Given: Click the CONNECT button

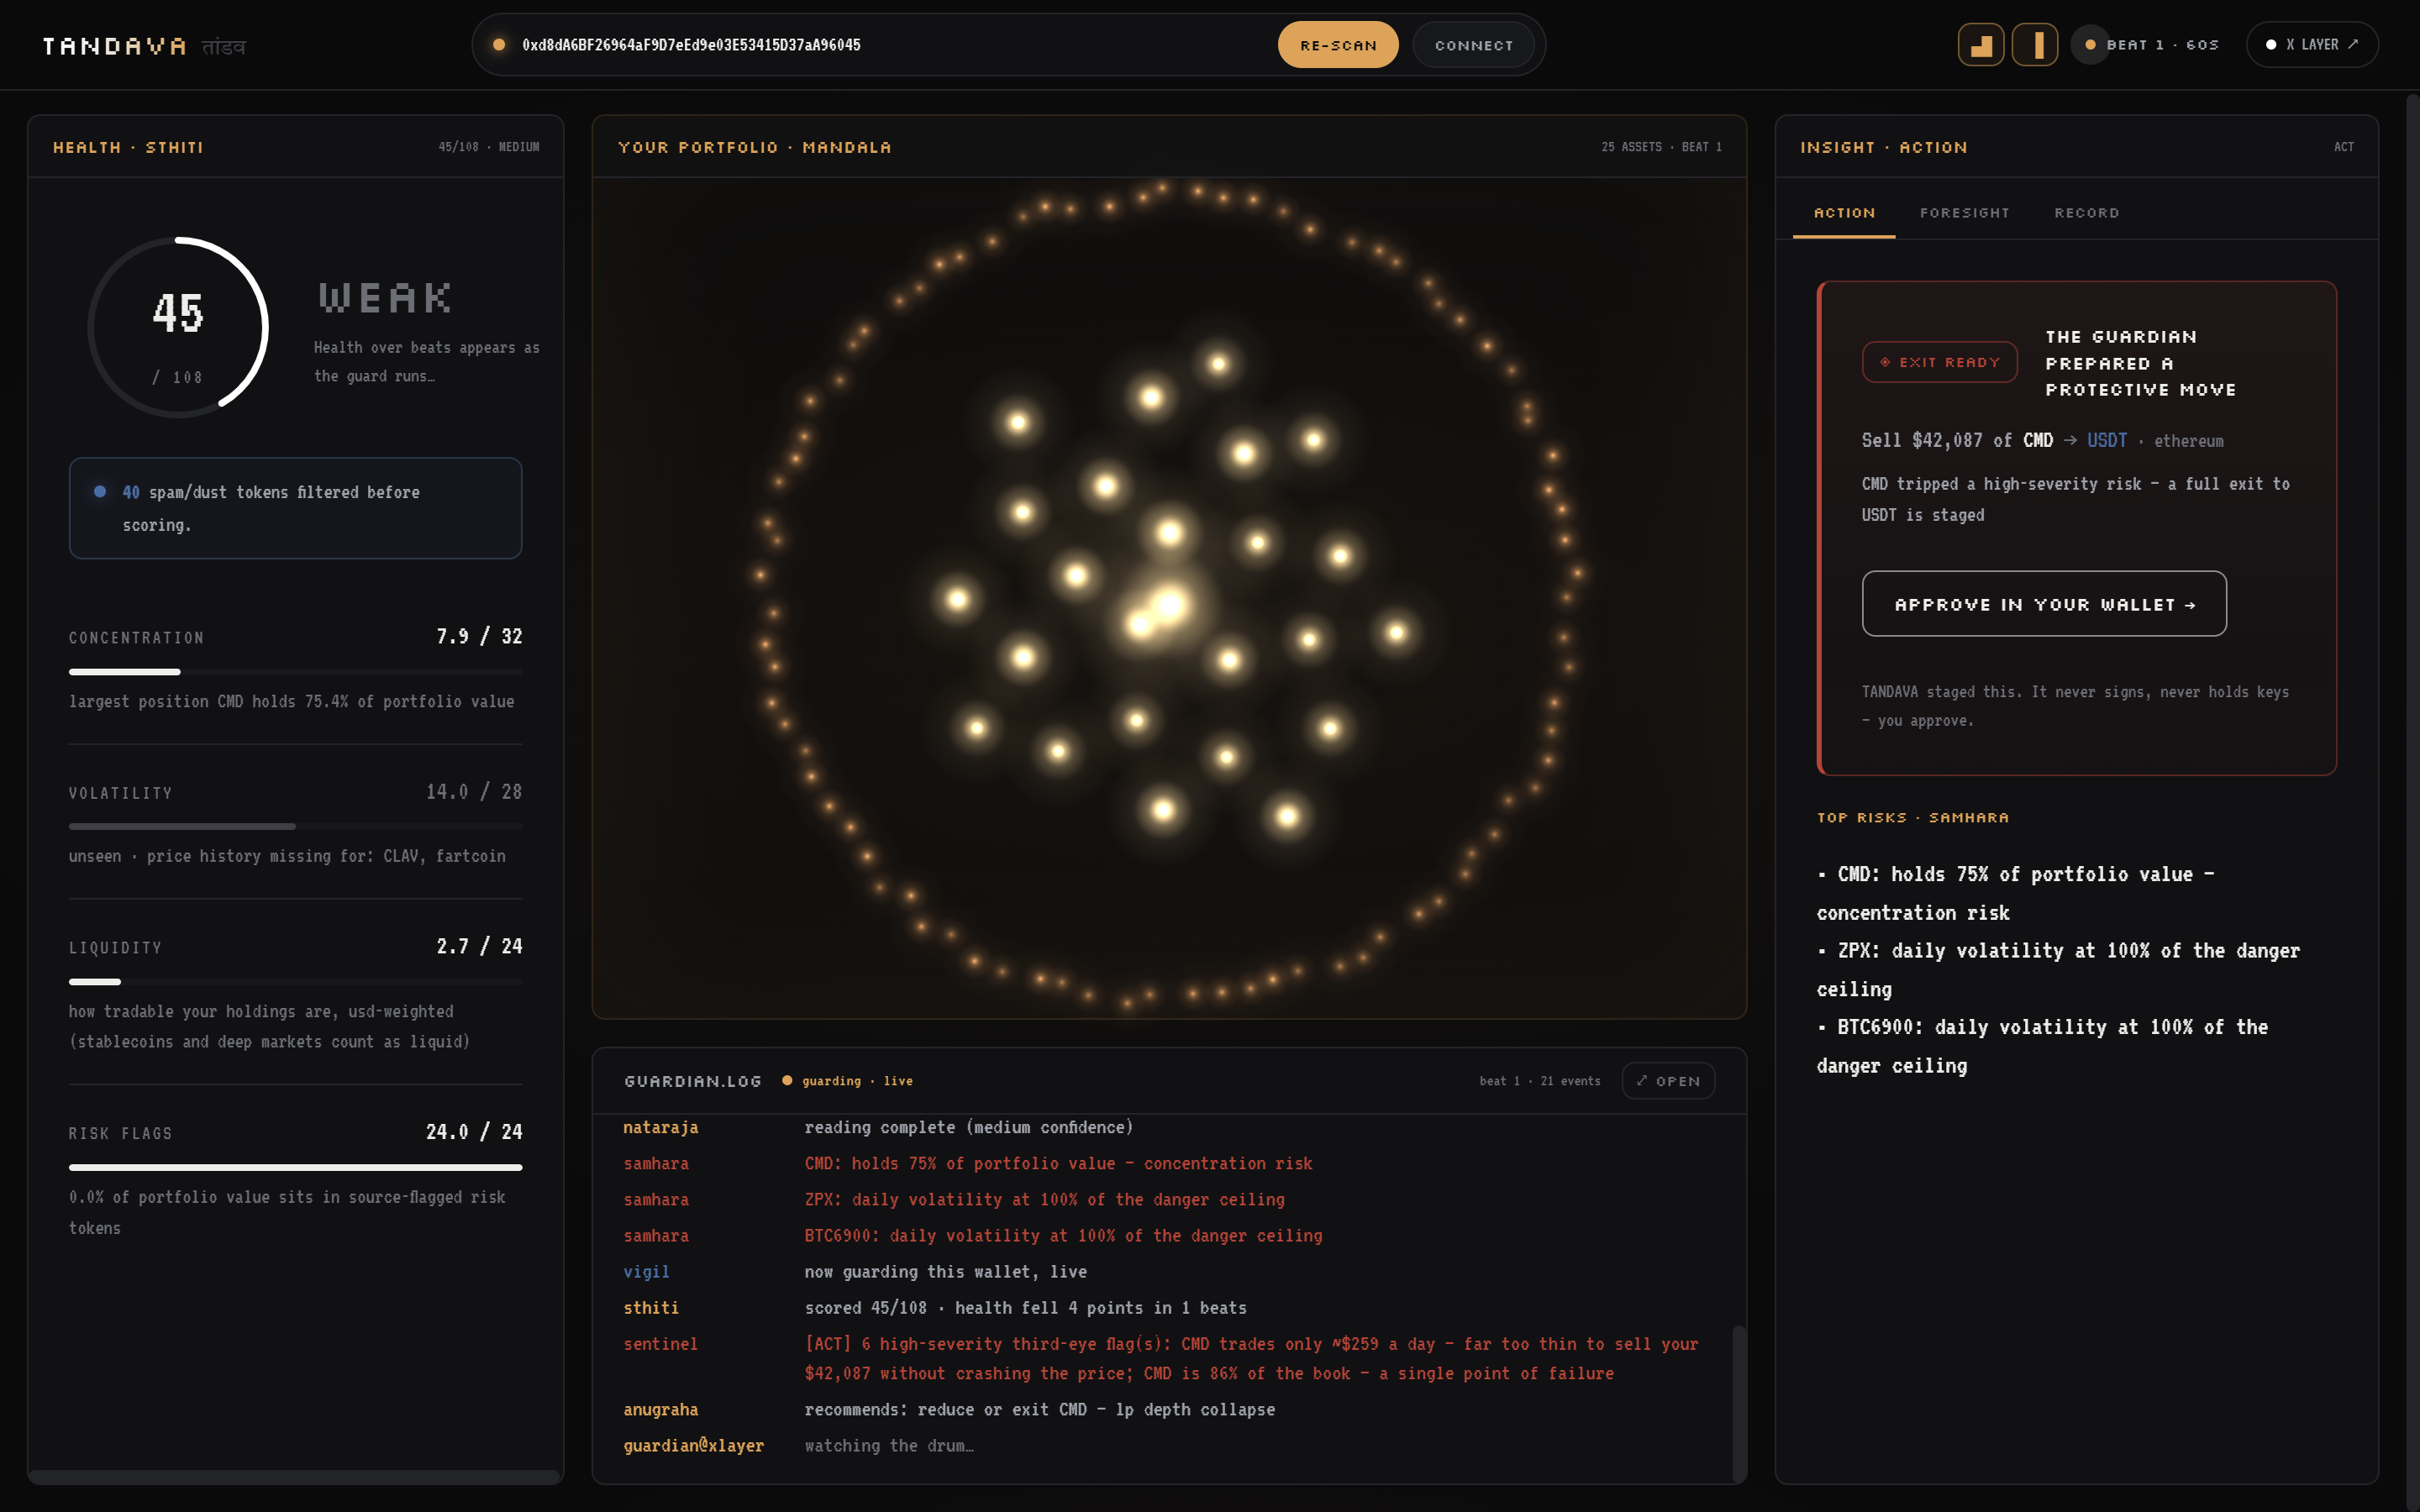Looking at the screenshot, I should [x=1473, y=45].
